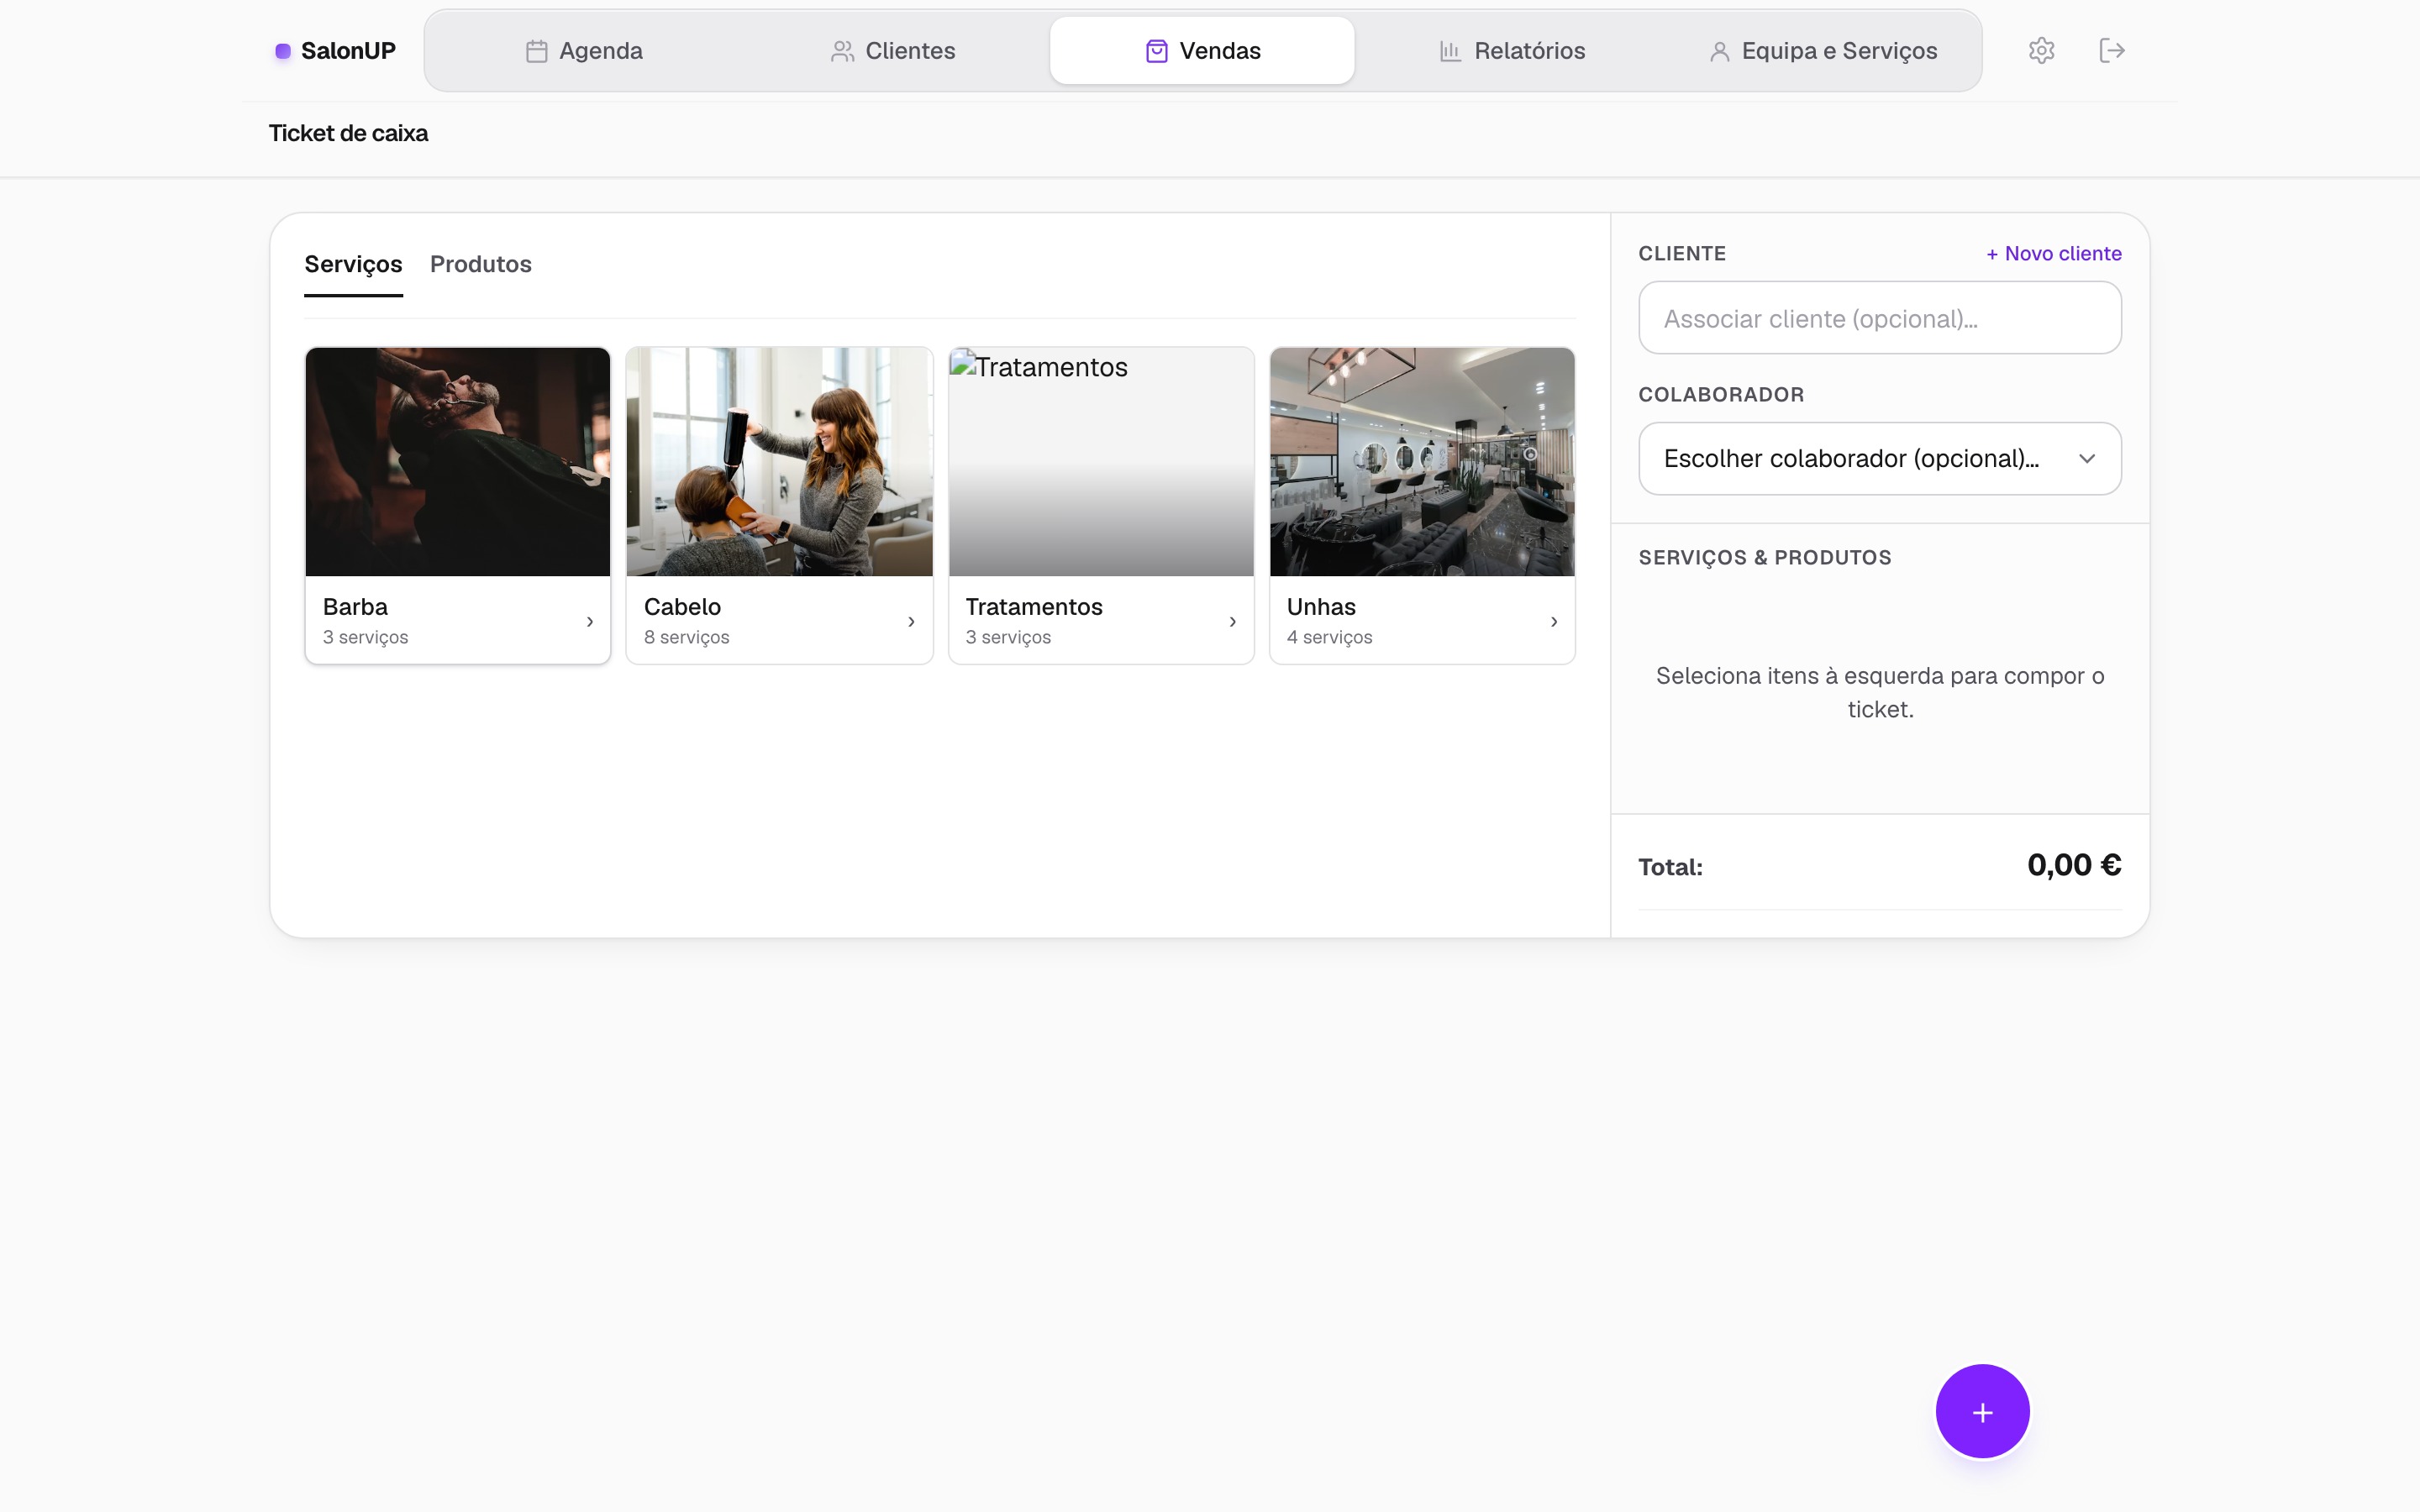Click the Barba category photo
The image size is (2420, 1512).
tap(458, 462)
